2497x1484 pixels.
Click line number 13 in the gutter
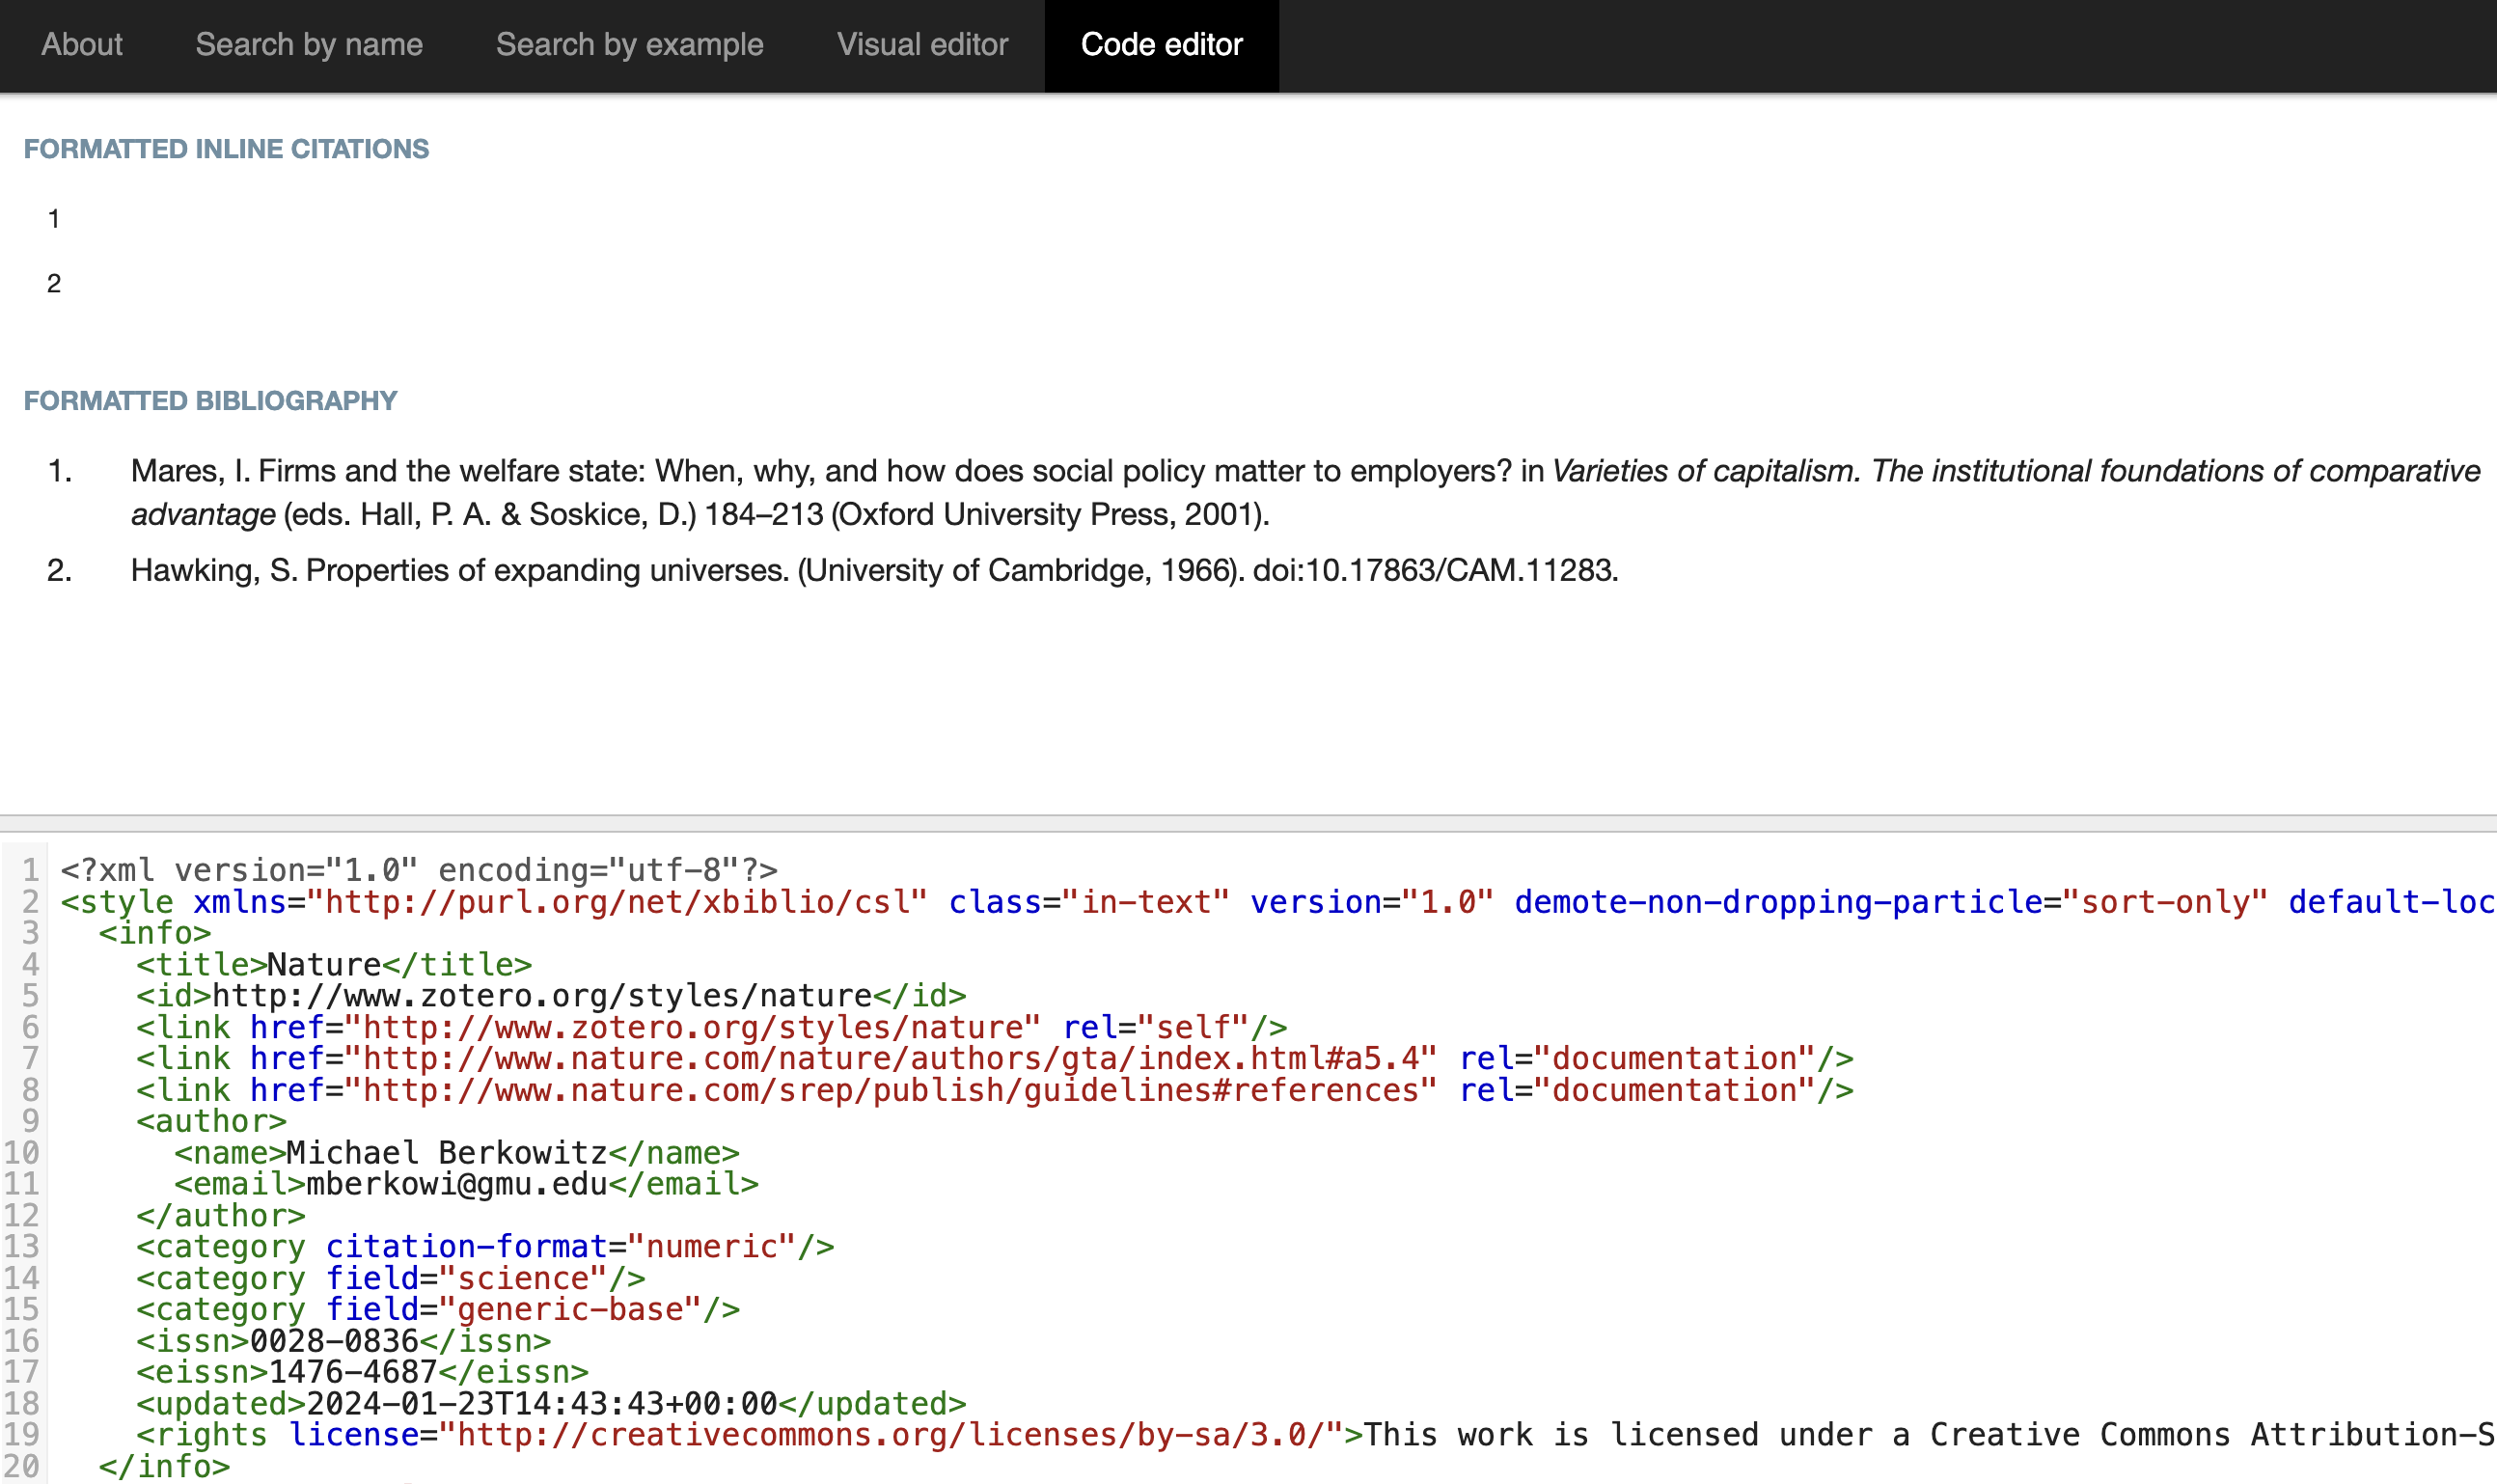point(22,1247)
